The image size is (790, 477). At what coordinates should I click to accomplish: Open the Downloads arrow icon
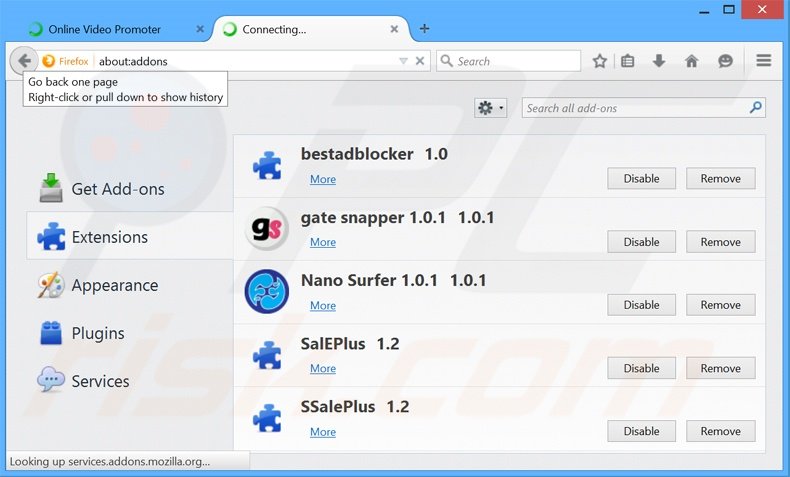(x=659, y=61)
